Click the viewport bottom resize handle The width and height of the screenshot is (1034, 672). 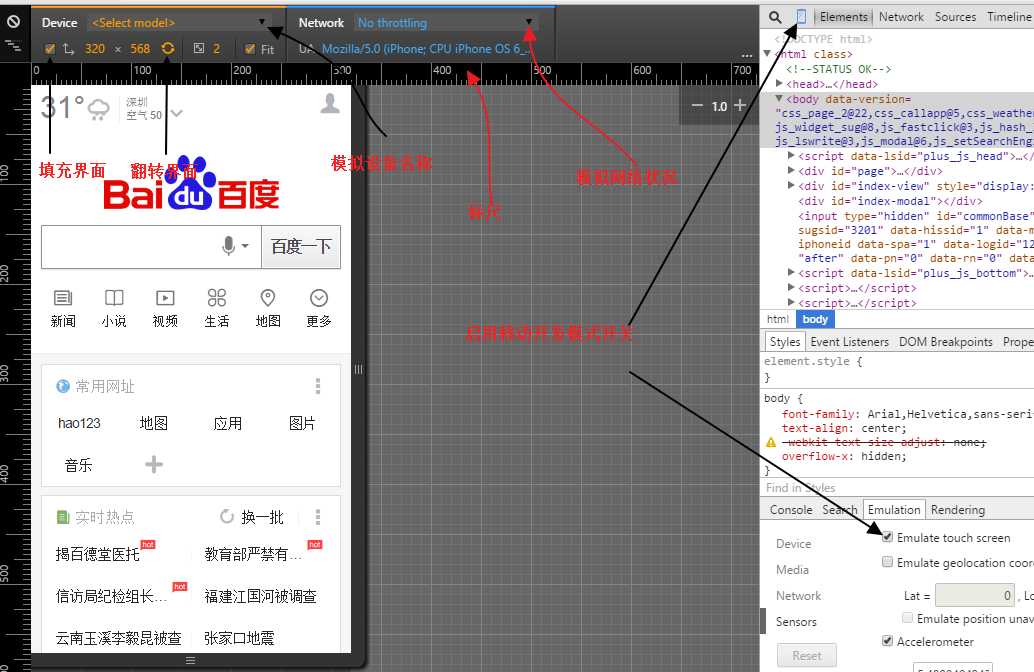(x=191, y=660)
